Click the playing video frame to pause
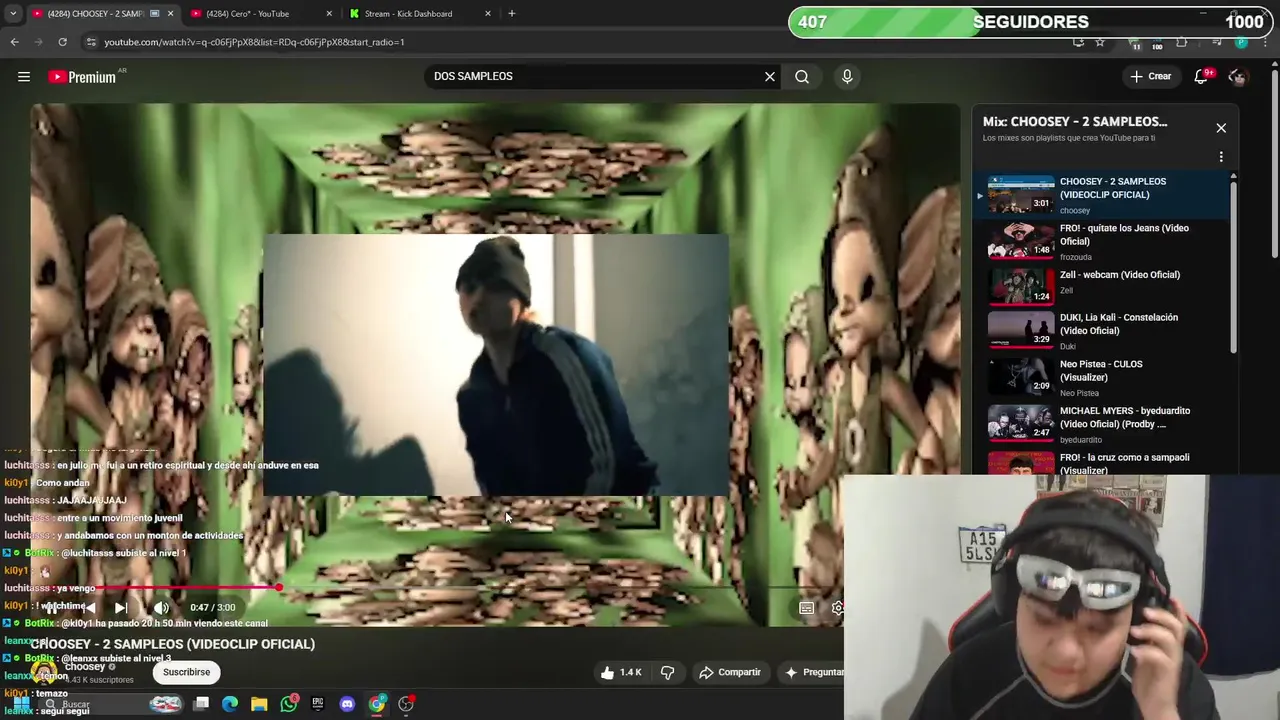Image resolution: width=1280 pixels, height=720 pixels. pos(495,365)
